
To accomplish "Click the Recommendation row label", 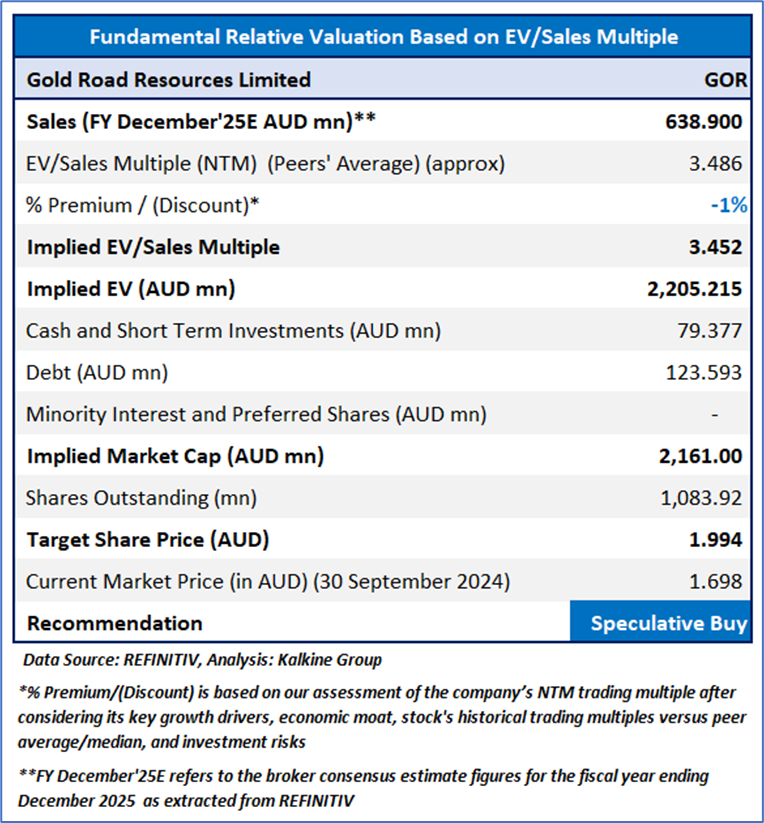I will pos(114,623).
